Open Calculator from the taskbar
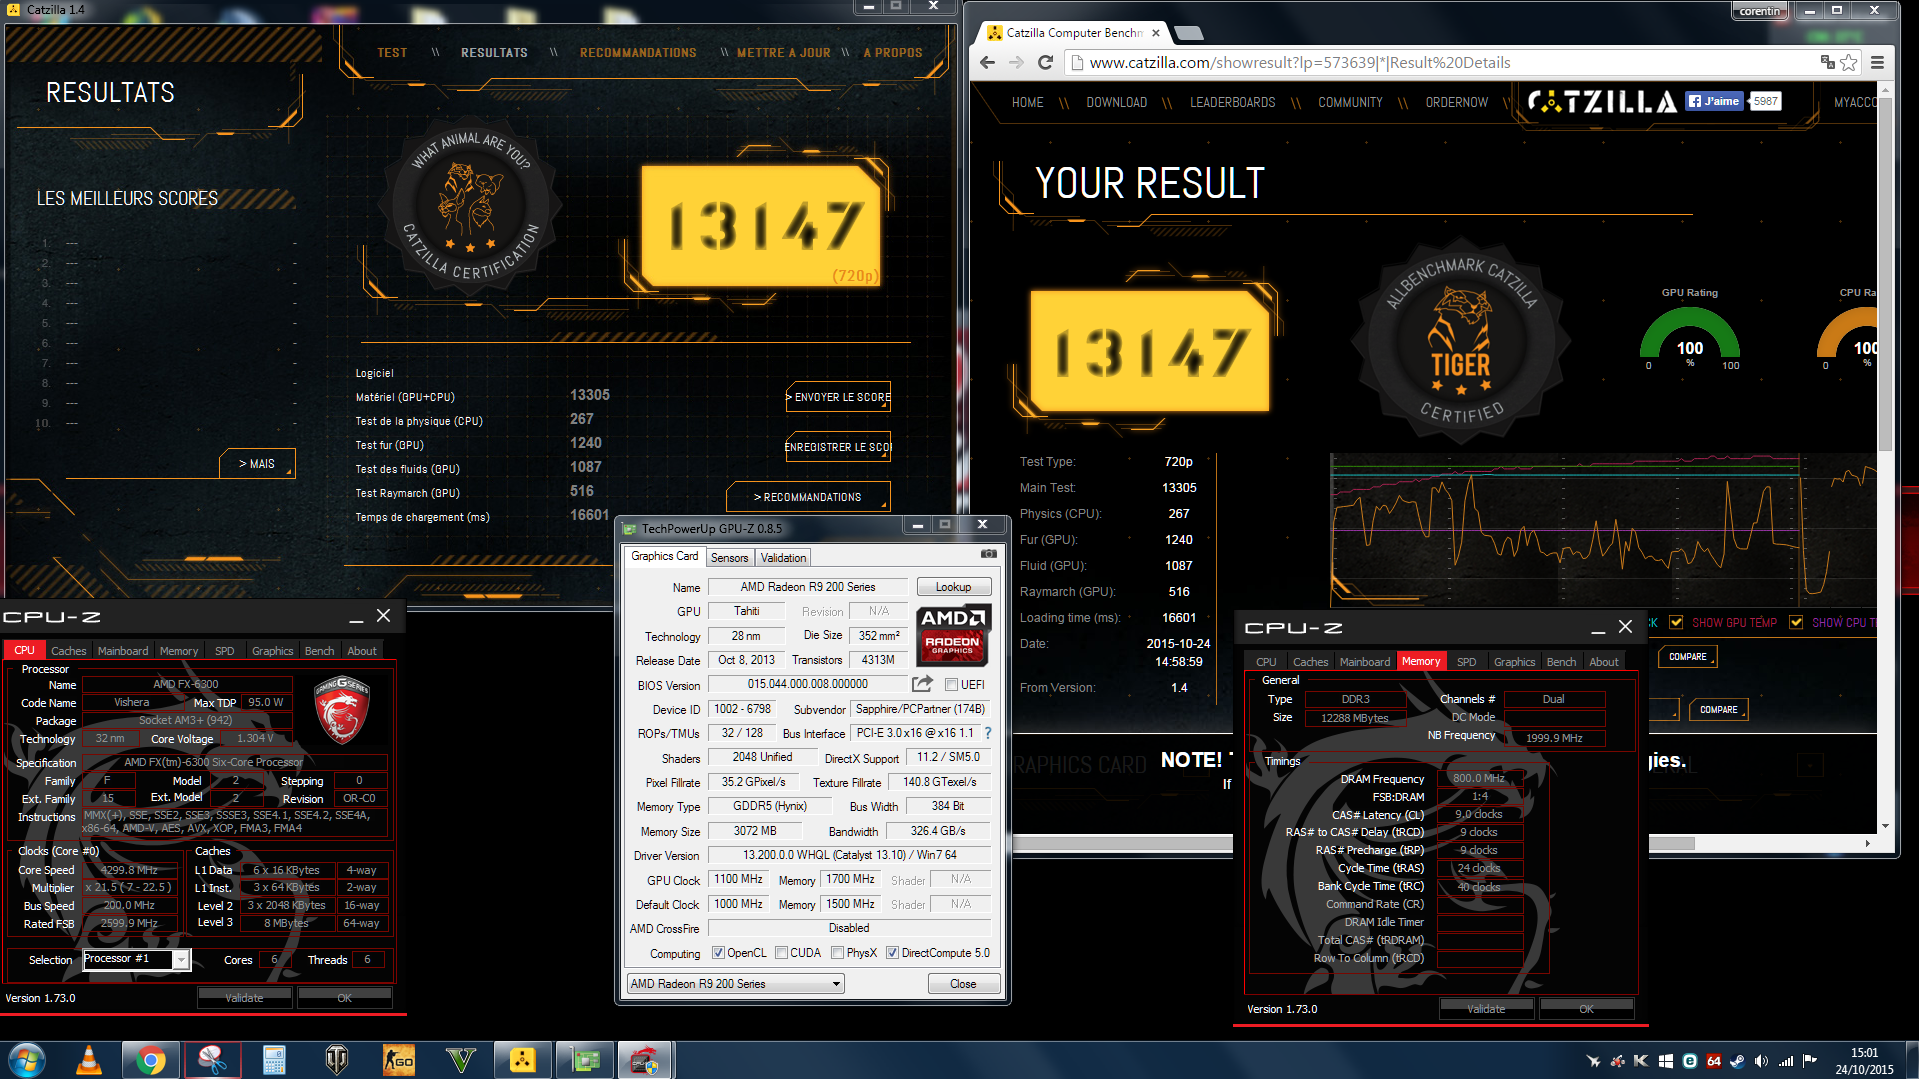 click(274, 1060)
